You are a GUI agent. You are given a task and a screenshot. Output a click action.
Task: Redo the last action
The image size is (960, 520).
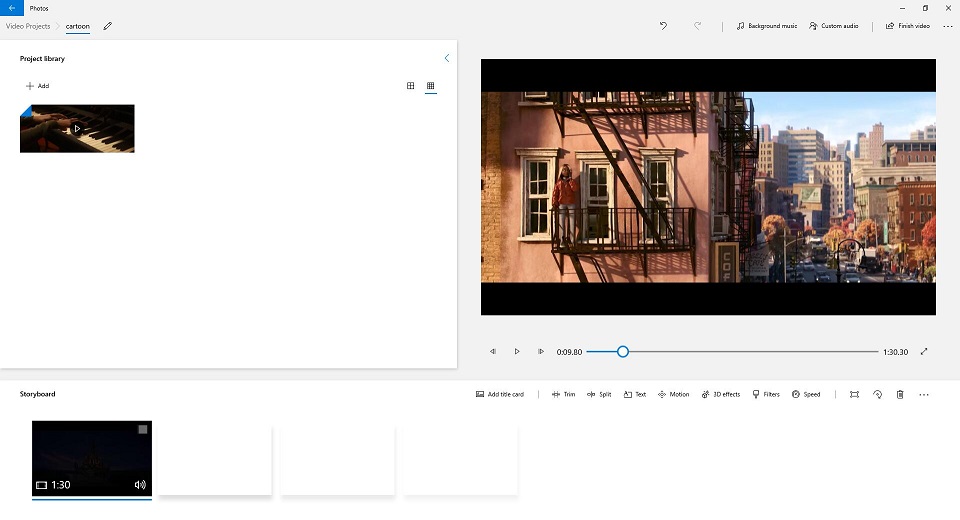697,26
